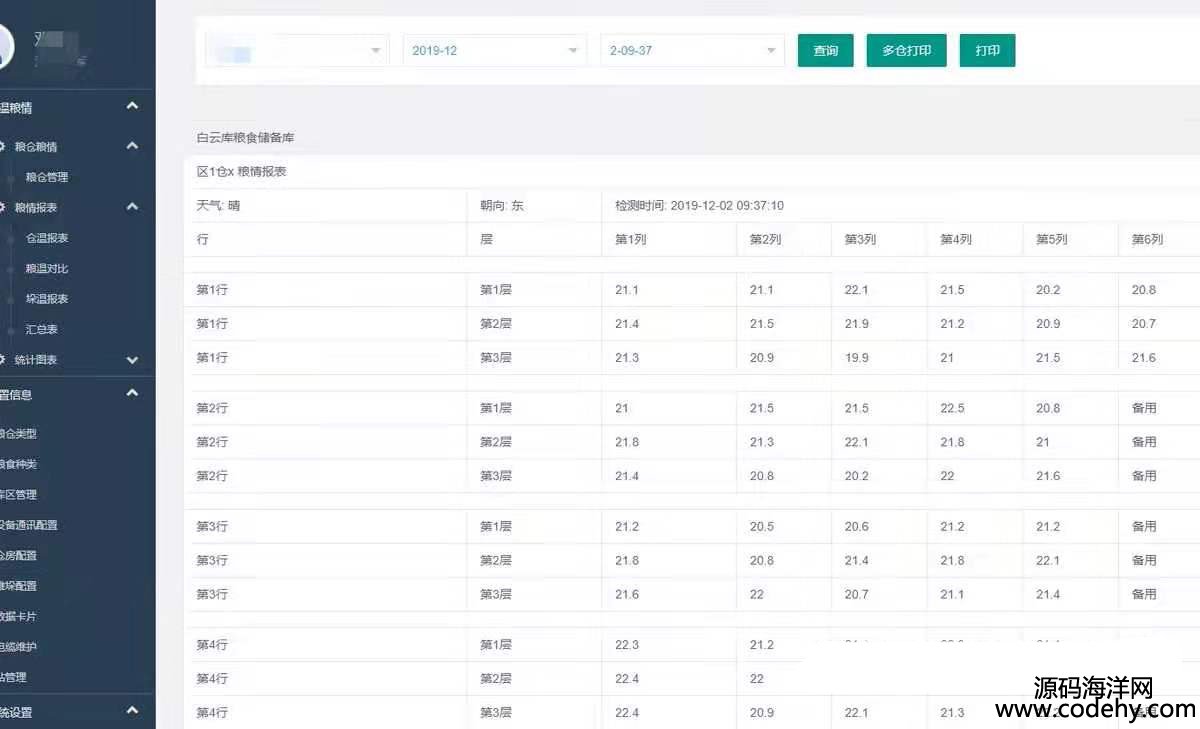
Task: Click the 区1仓x 粮情报表 heading
Action: click(x=241, y=172)
